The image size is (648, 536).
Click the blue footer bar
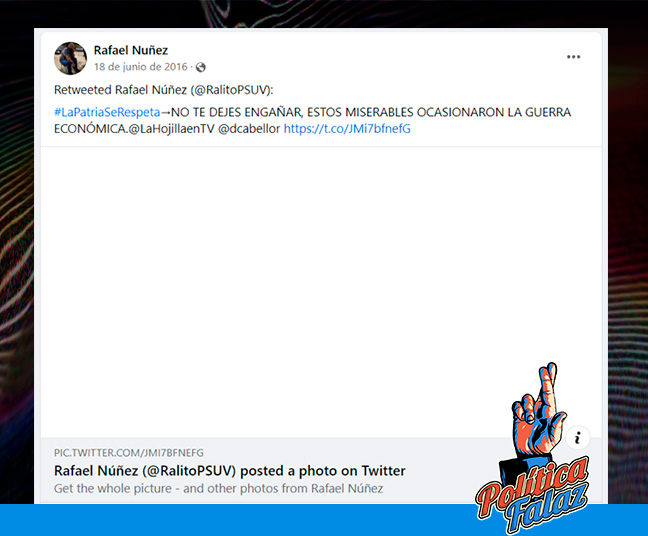324,520
